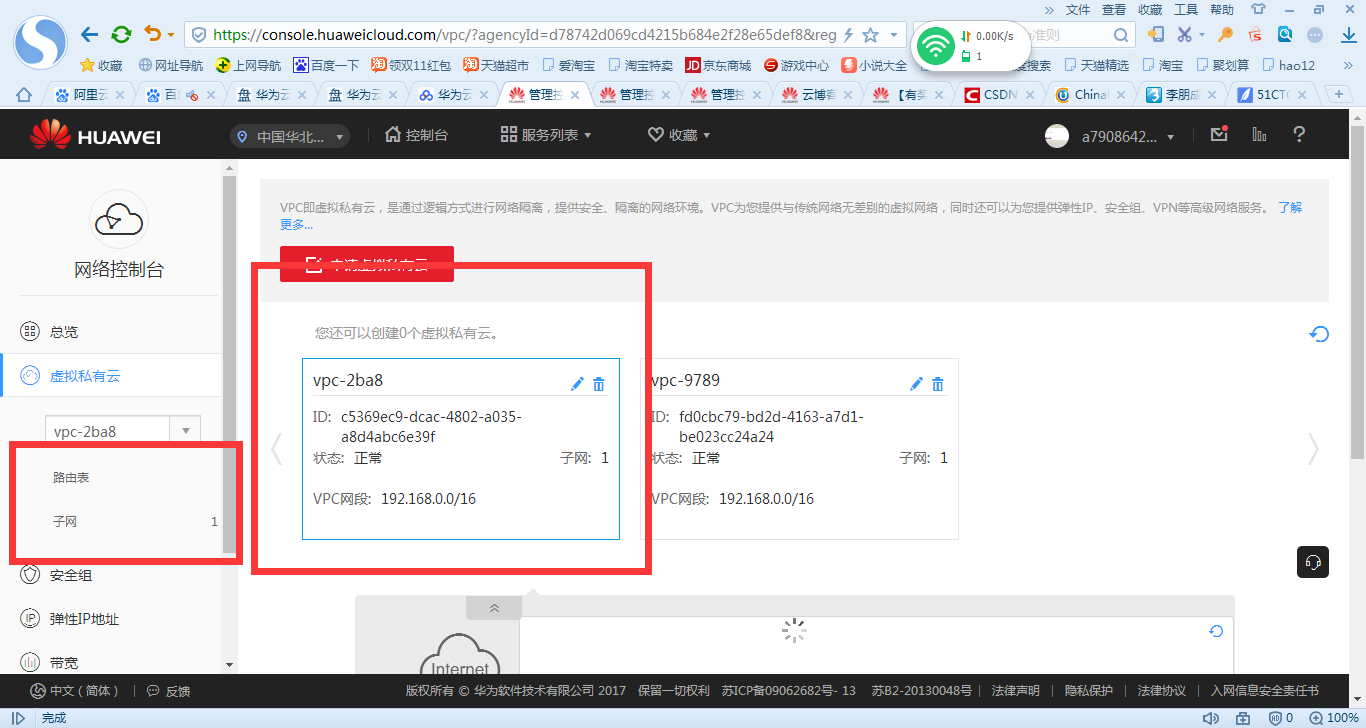Viewport: 1366px width, 728px height.
Task: Open dropdown arrow next to the orange undo icon
Action: [x=171, y=35]
